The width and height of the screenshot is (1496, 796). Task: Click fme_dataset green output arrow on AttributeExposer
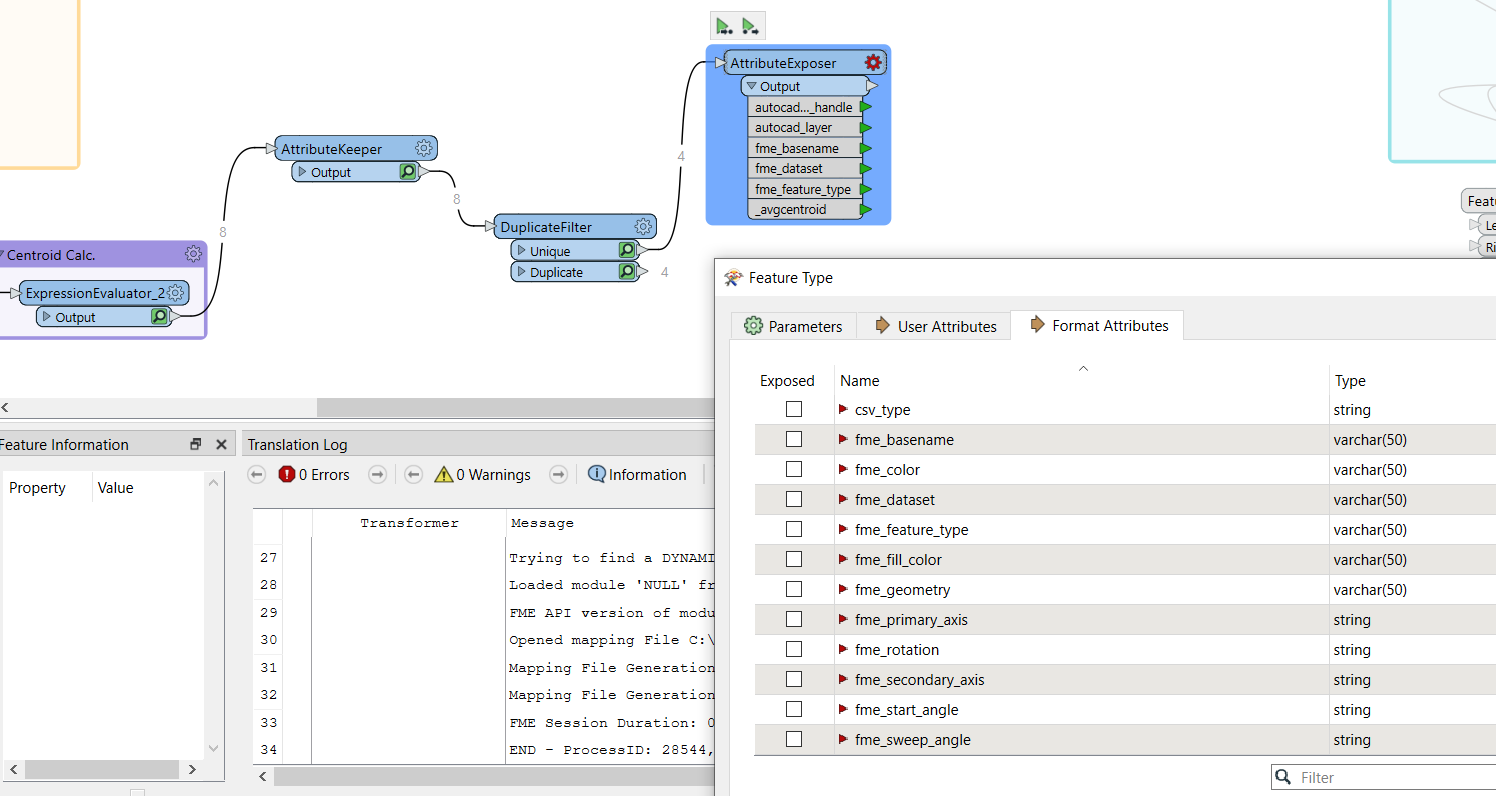point(866,168)
